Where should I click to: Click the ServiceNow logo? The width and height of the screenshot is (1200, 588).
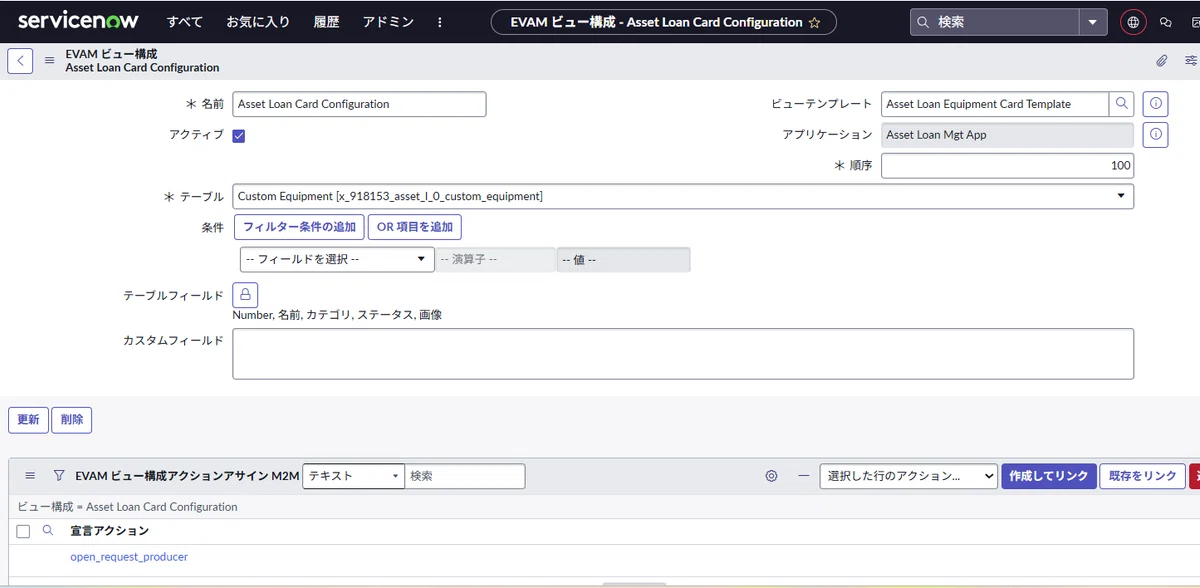pos(78,21)
